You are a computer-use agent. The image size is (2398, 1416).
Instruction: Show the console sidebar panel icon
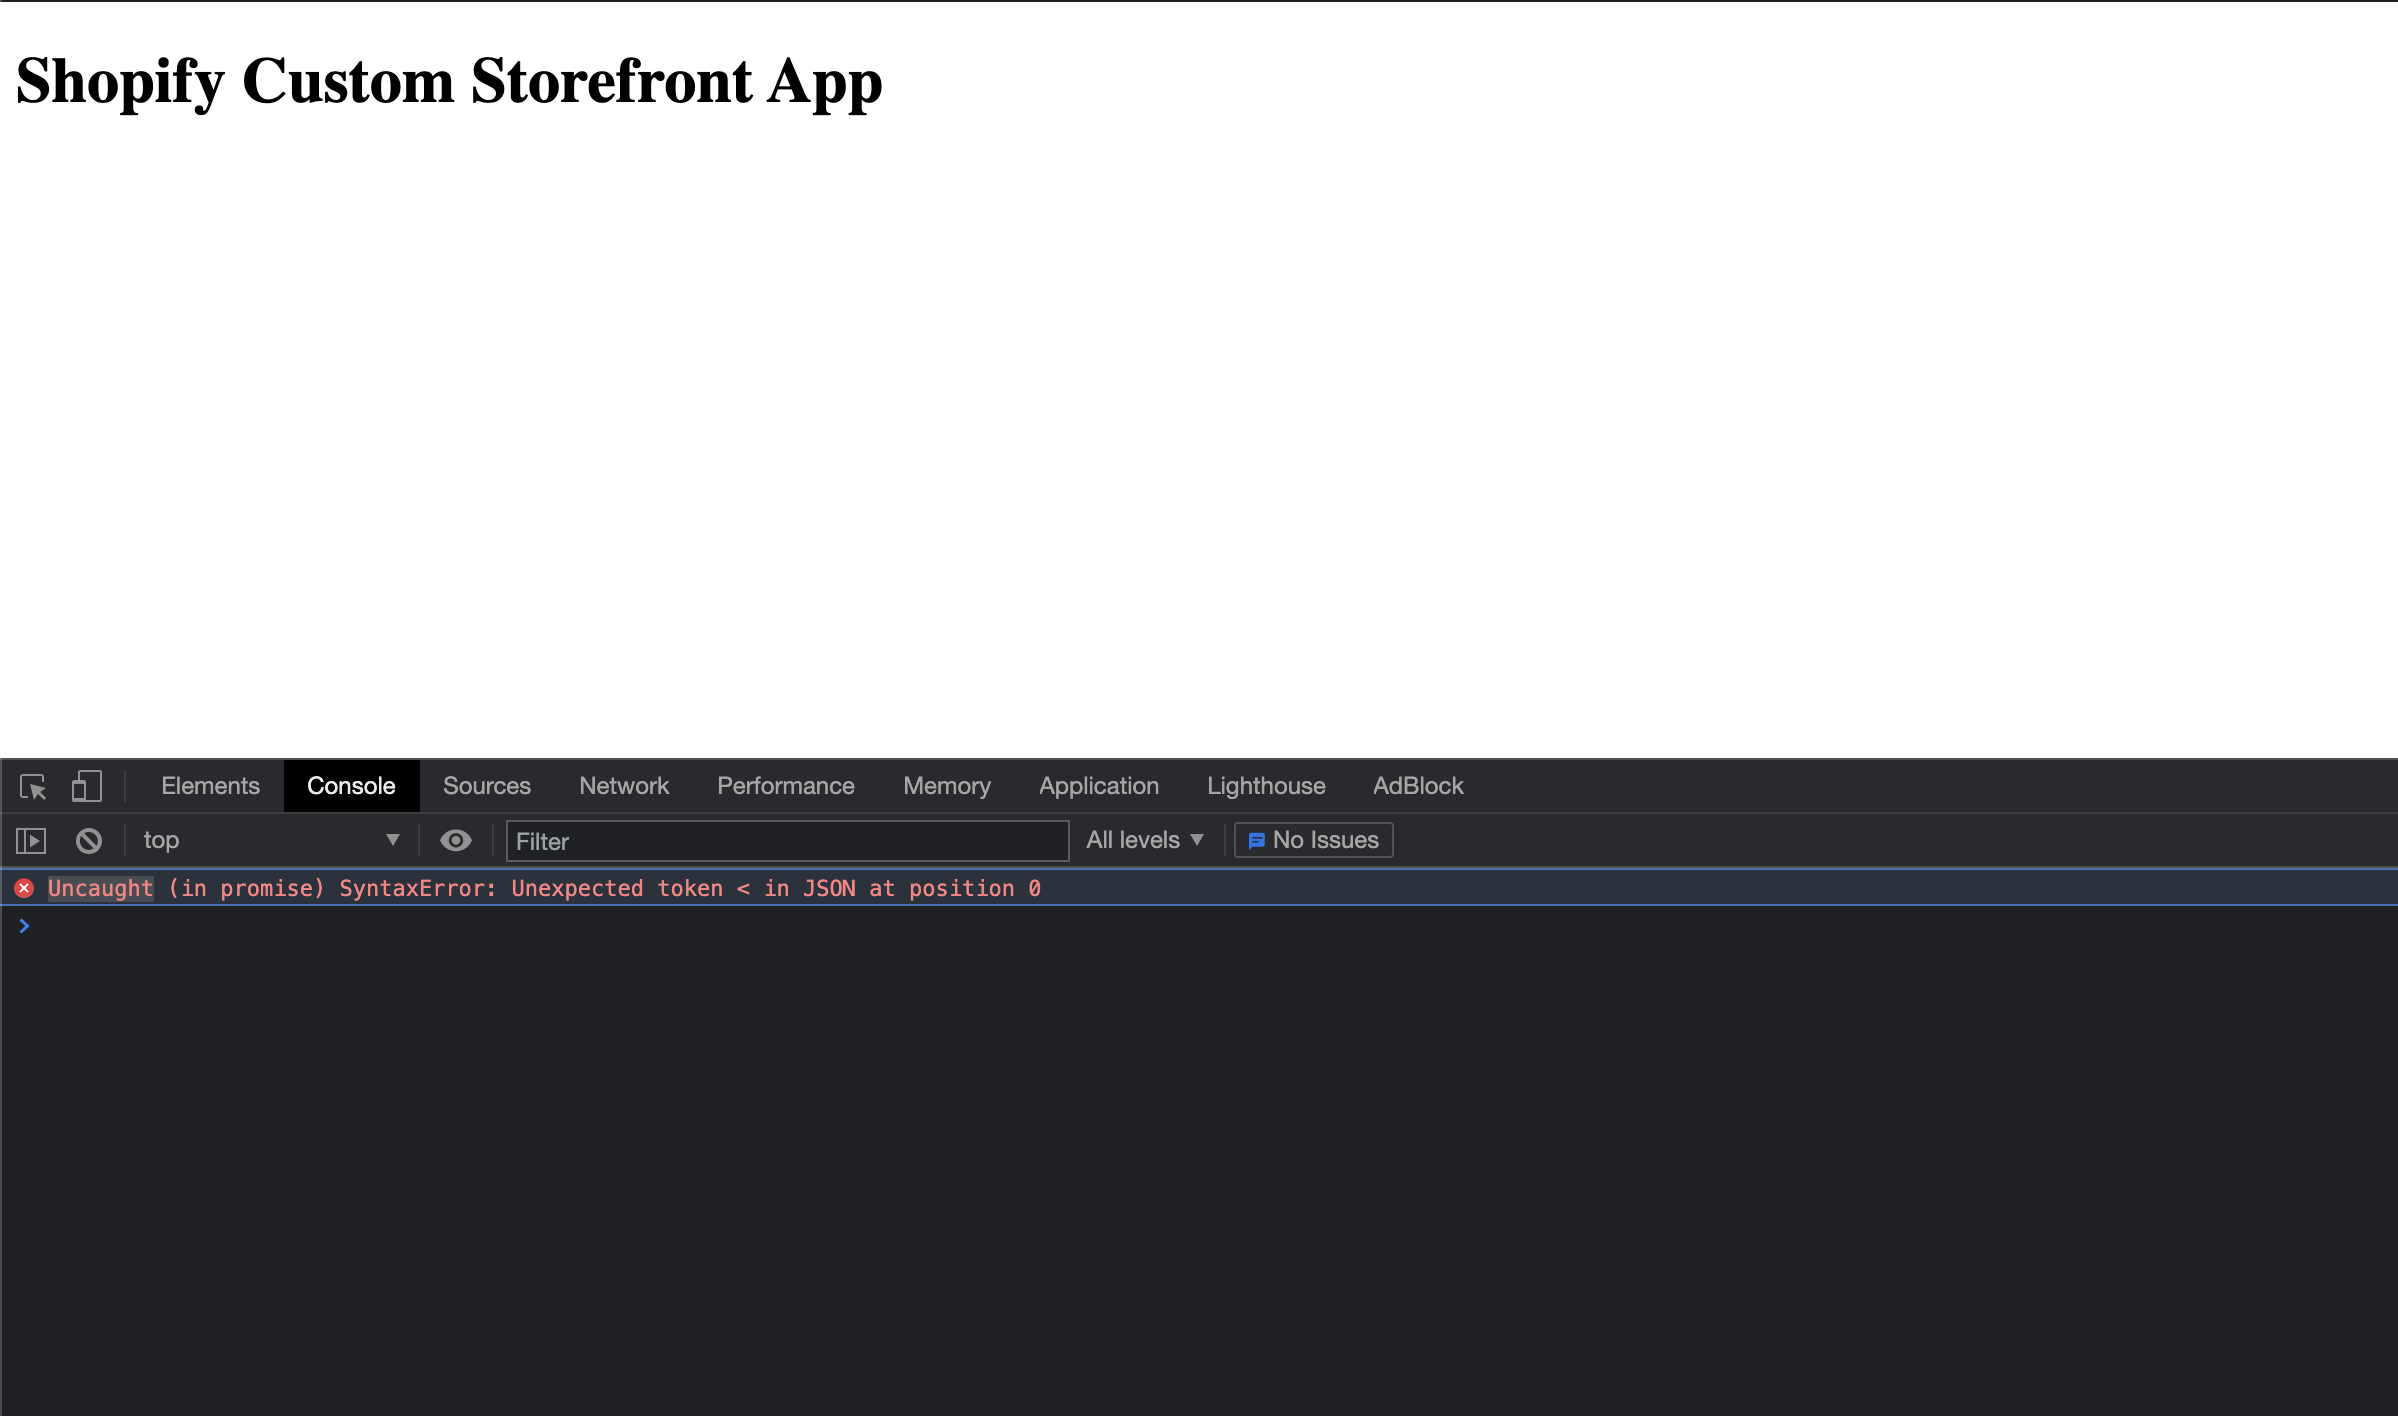click(31, 841)
